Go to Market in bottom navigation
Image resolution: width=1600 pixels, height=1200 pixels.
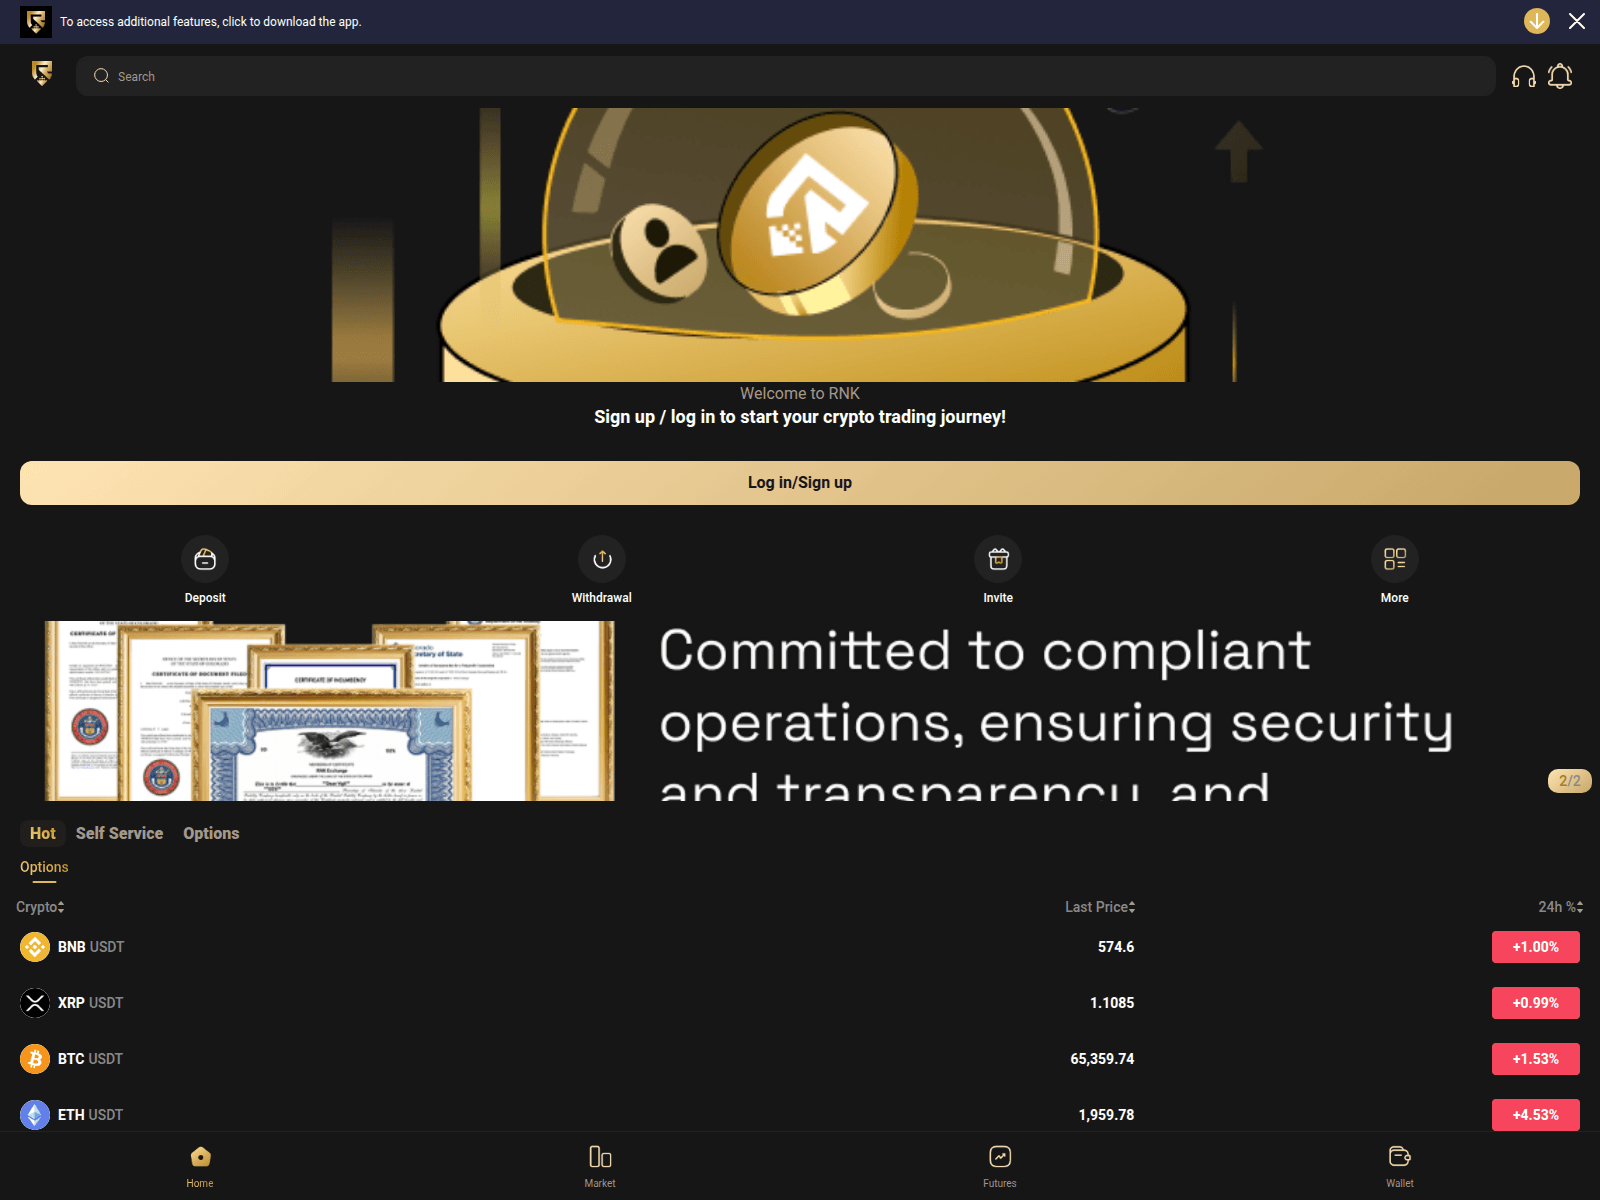click(600, 1167)
